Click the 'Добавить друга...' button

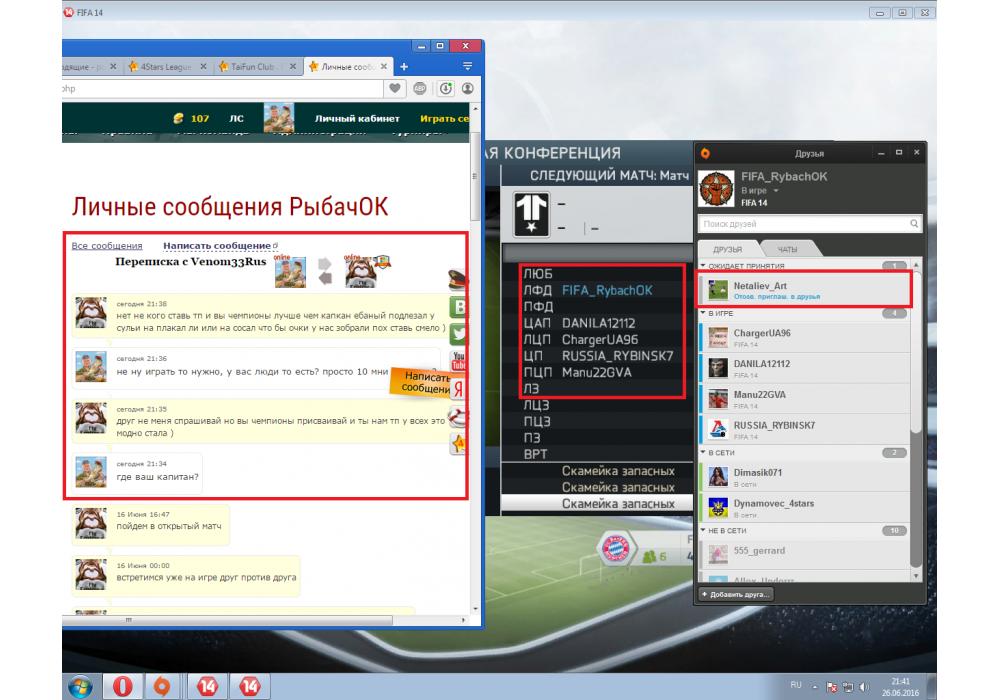coord(736,594)
